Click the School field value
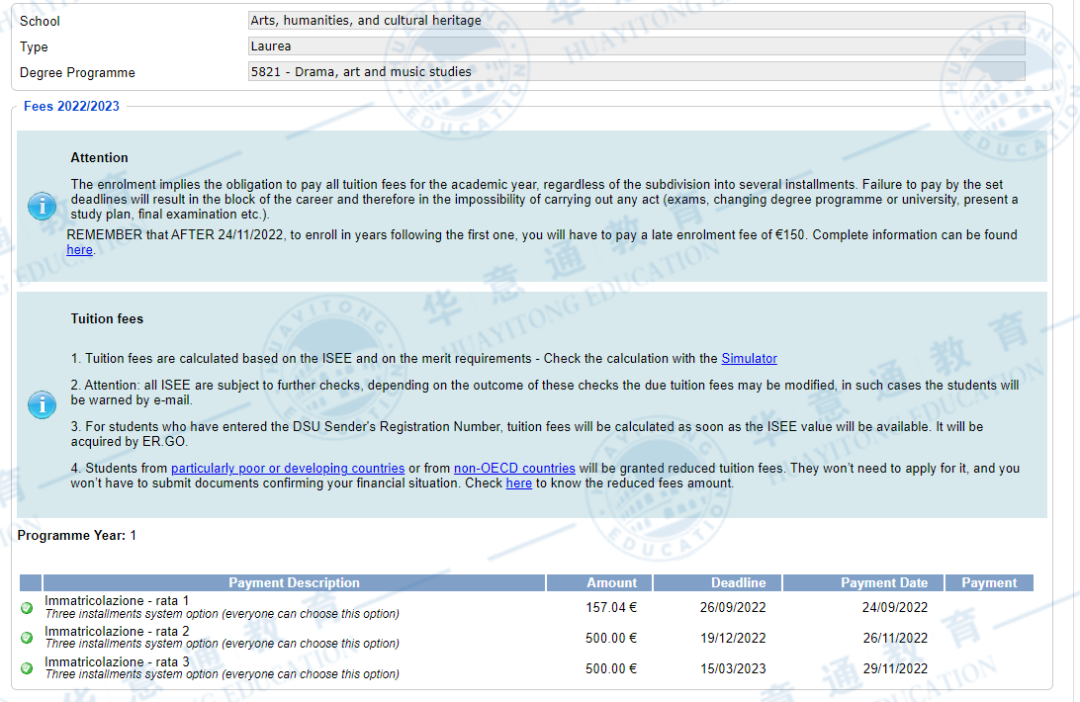This screenshot has width=1080, height=702. point(636,21)
